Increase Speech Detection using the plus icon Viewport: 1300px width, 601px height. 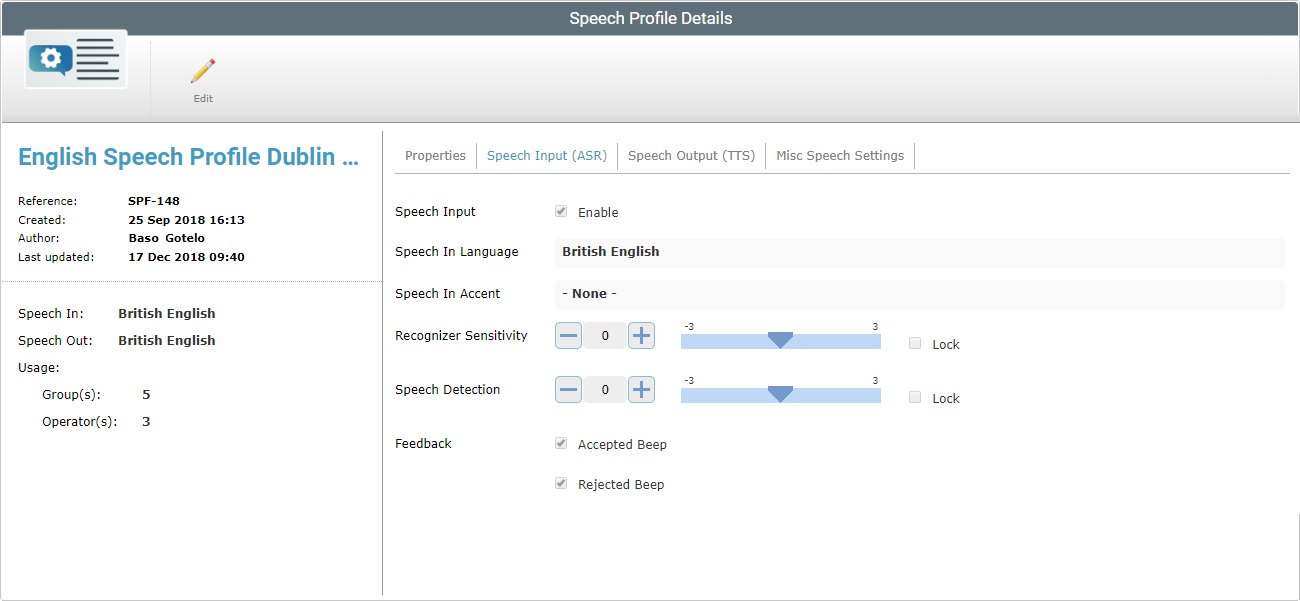pos(641,389)
